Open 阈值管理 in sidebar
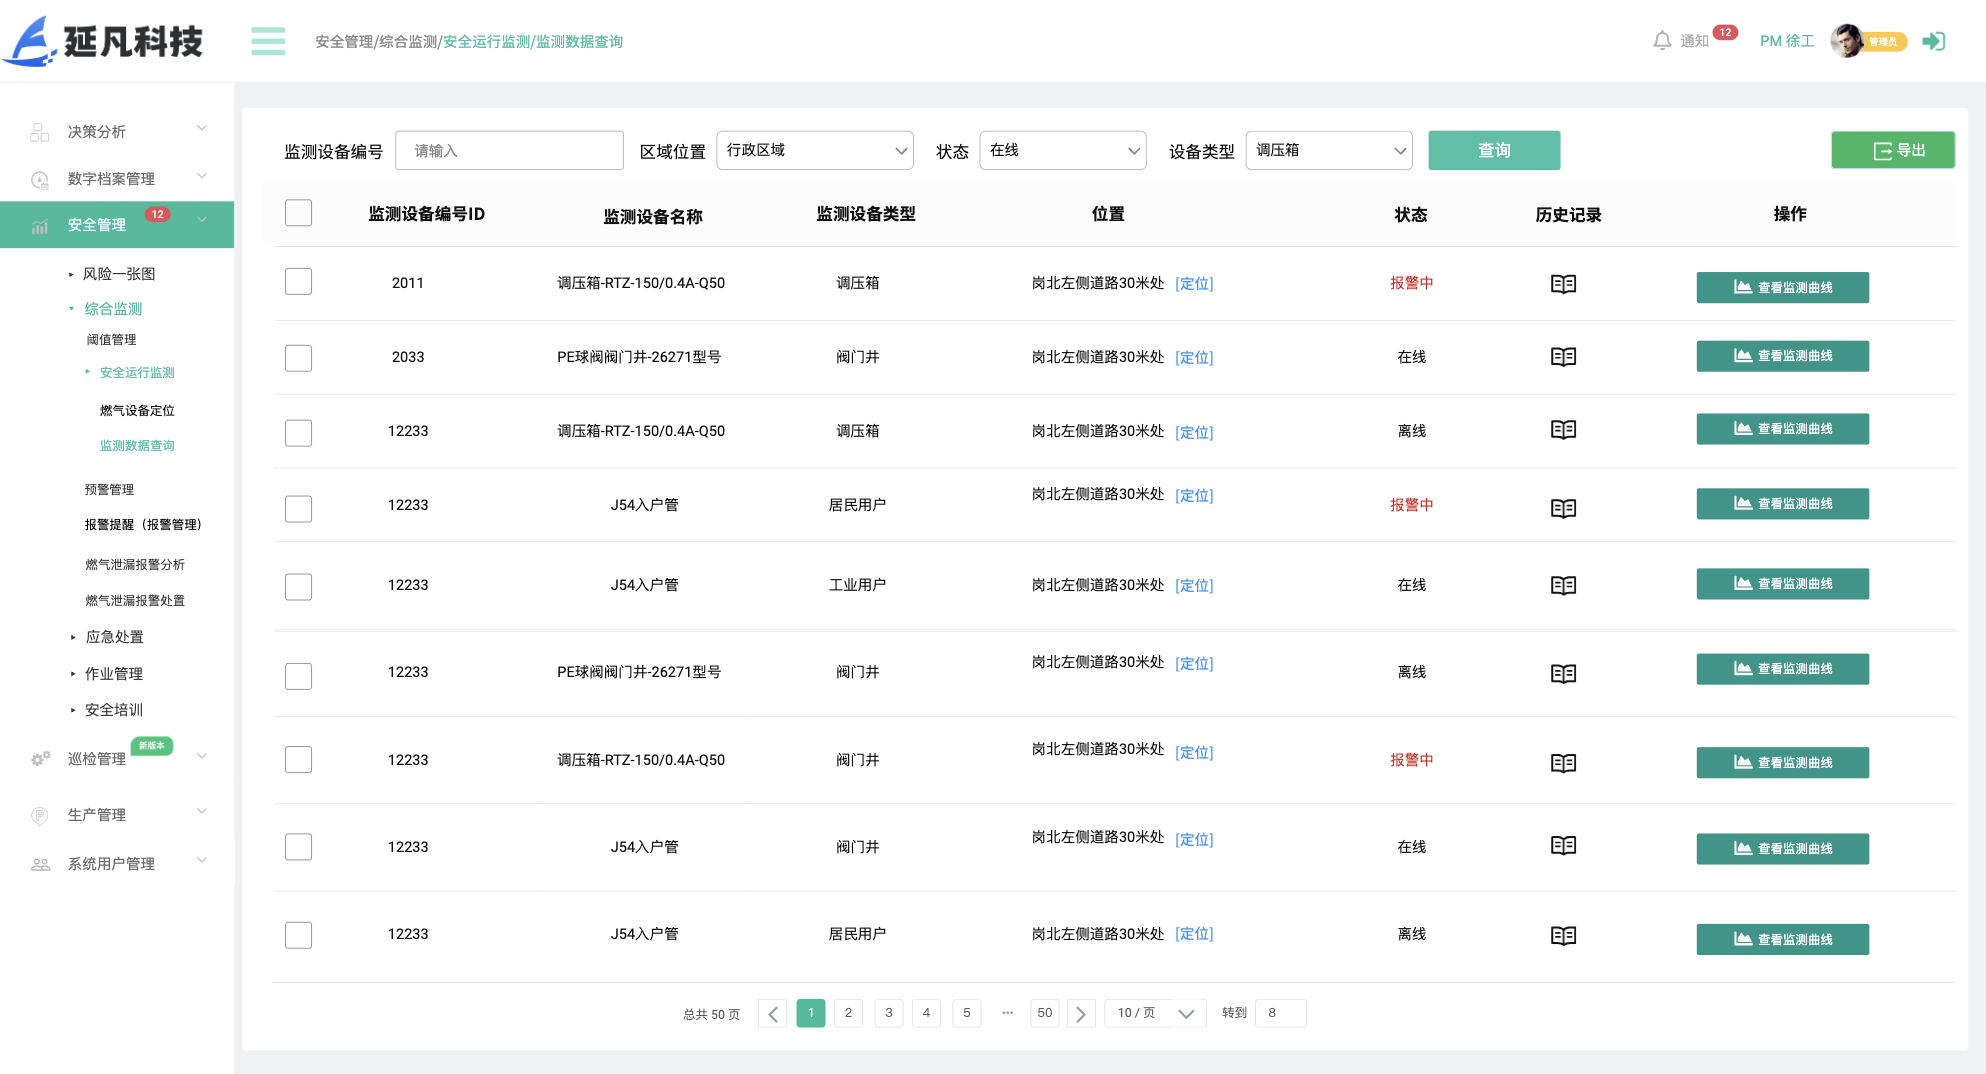Viewport: 1986px width, 1074px height. pos(111,340)
